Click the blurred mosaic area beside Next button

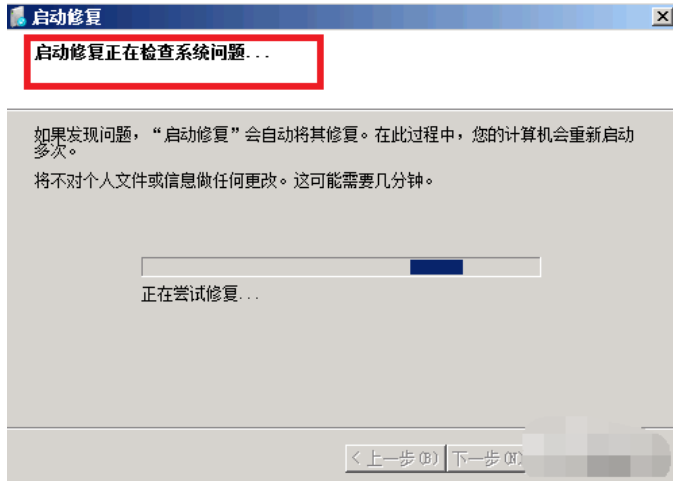[x=597, y=447]
